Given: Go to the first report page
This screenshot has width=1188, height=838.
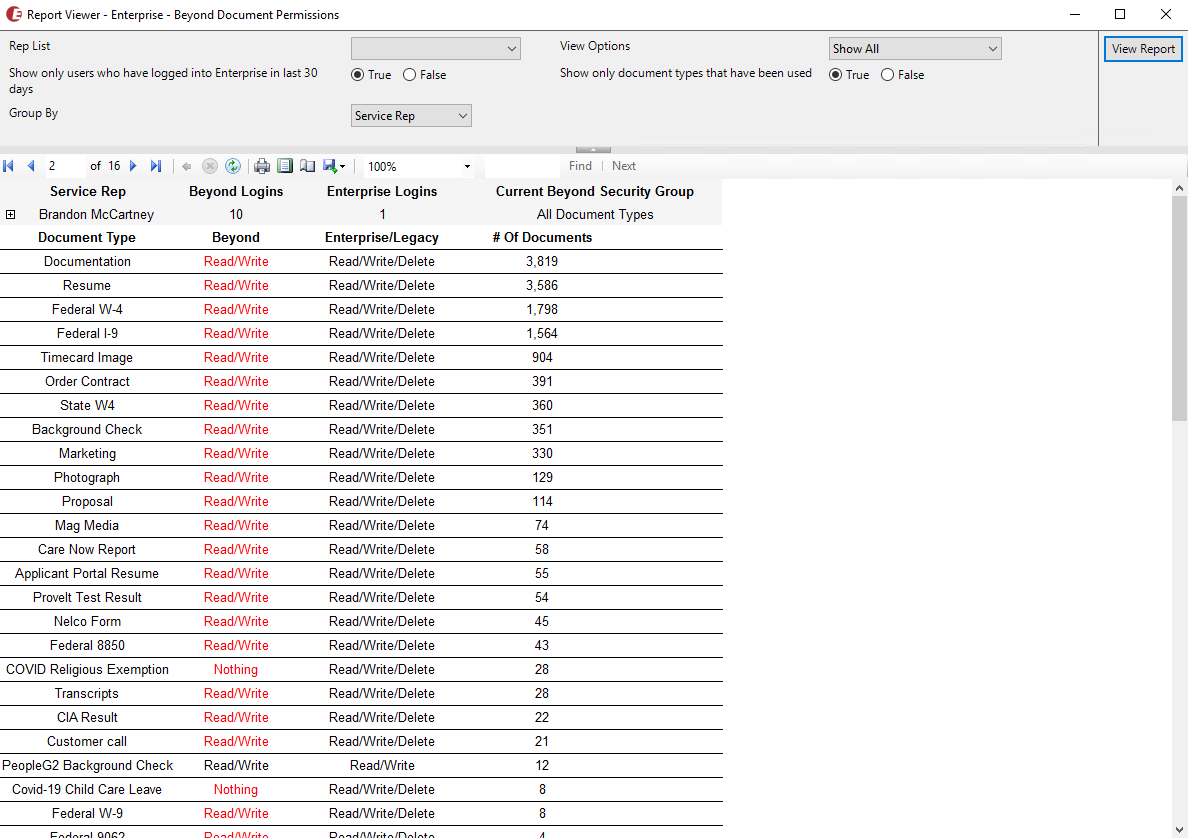Looking at the screenshot, I should 9,166.
